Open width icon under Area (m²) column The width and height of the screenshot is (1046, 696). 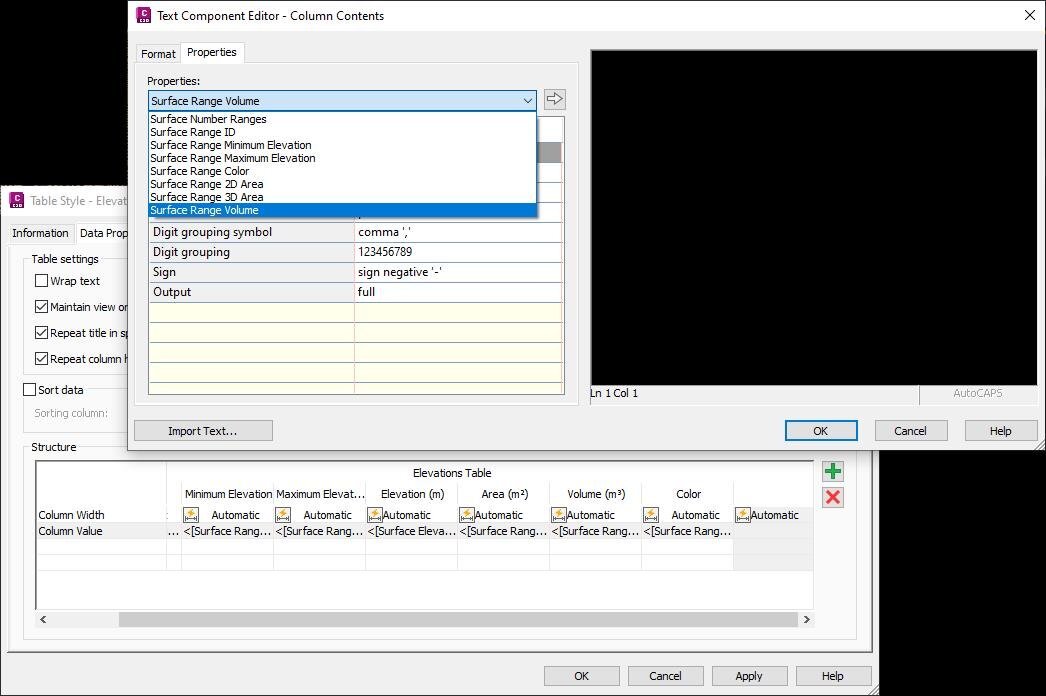pos(466,514)
